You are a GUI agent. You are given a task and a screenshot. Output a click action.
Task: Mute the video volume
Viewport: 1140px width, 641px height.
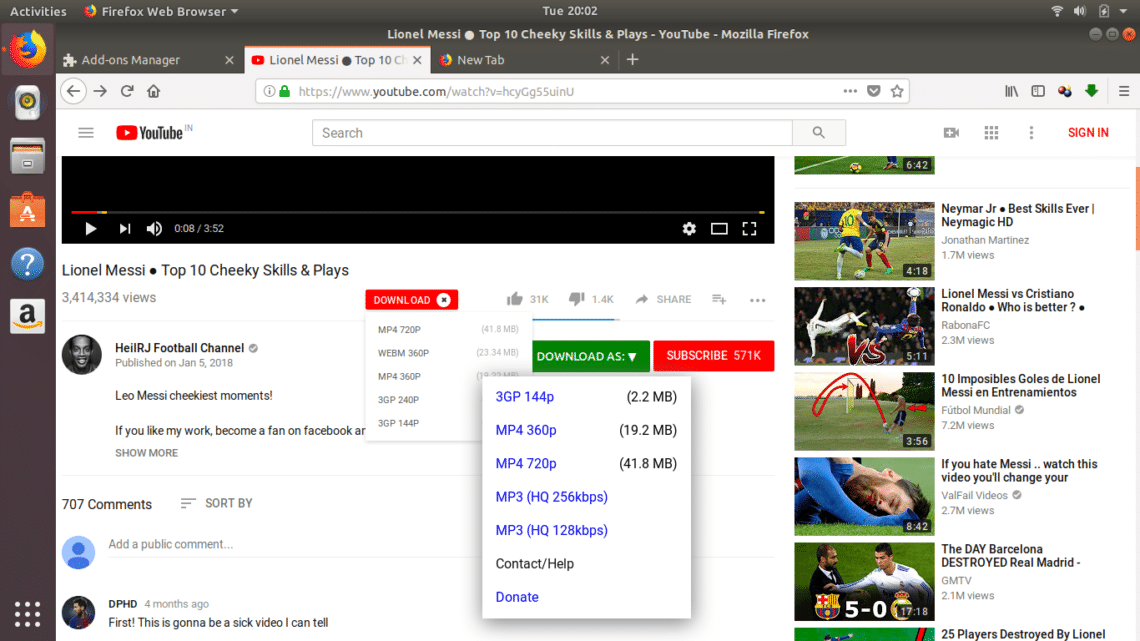click(x=154, y=228)
